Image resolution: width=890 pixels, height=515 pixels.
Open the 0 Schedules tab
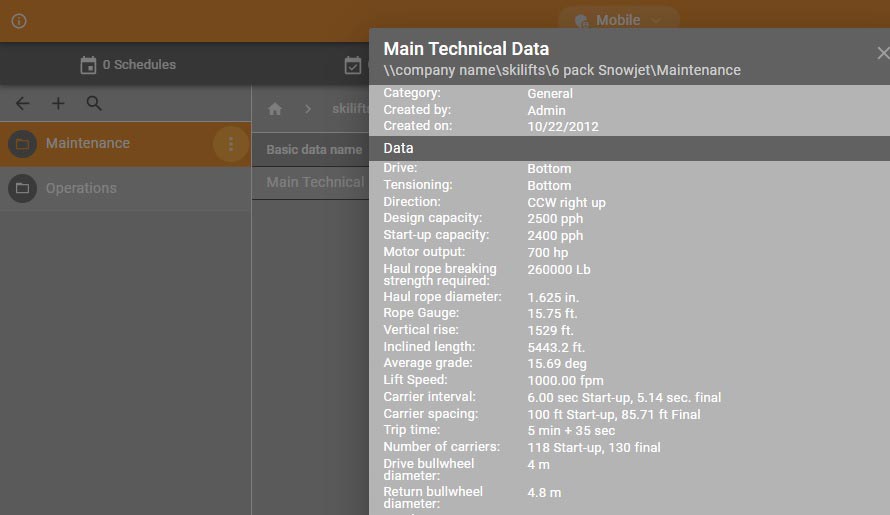(x=127, y=65)
